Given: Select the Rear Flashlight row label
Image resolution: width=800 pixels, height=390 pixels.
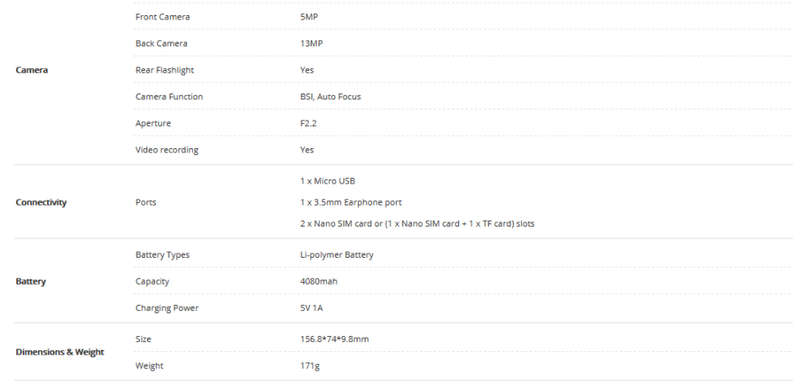Looking at the screenshot, I should 164,70.
